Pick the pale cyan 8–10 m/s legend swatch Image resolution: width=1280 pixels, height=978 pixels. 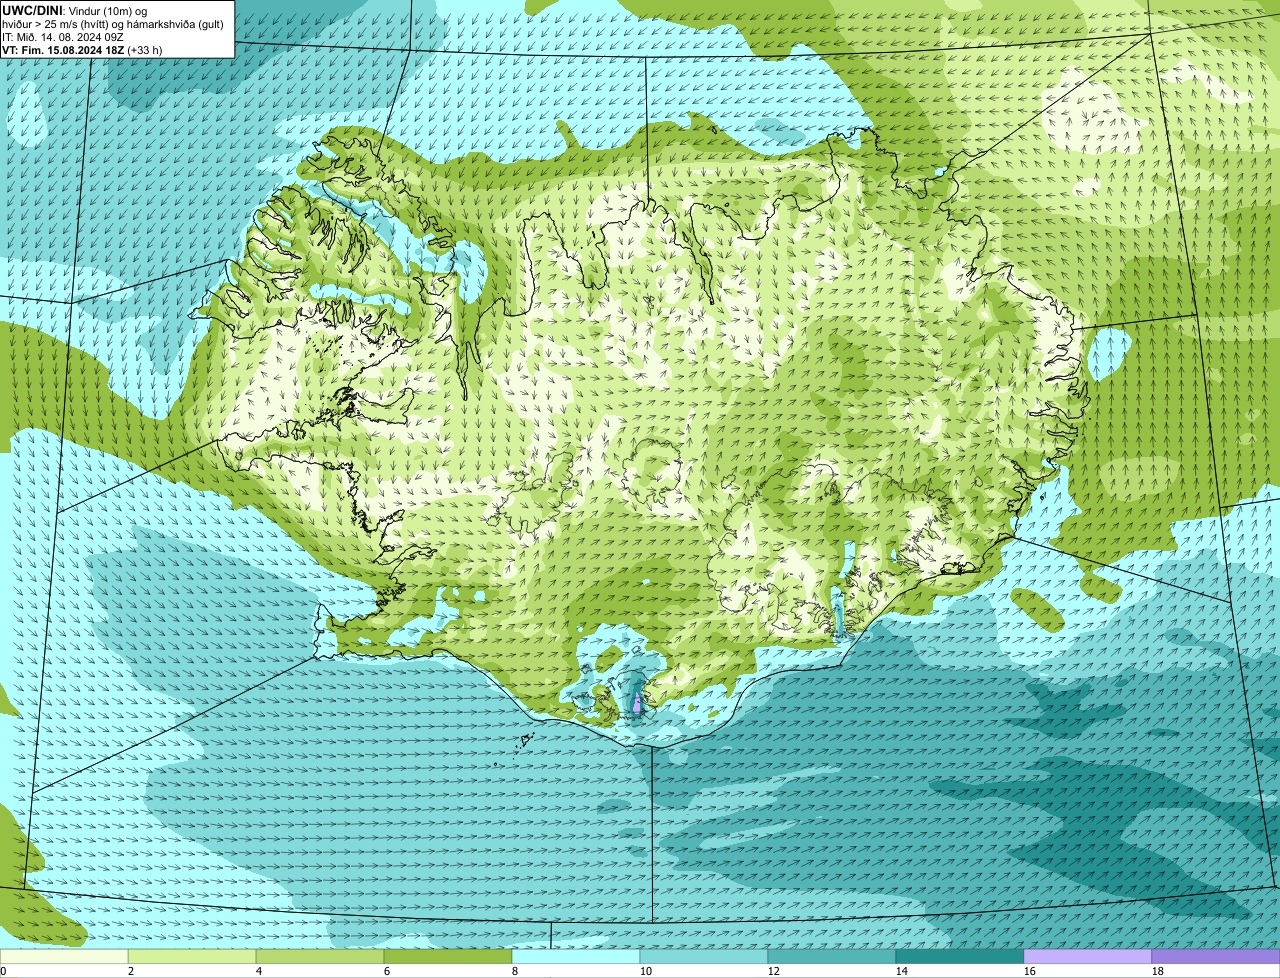pos(576,957)
